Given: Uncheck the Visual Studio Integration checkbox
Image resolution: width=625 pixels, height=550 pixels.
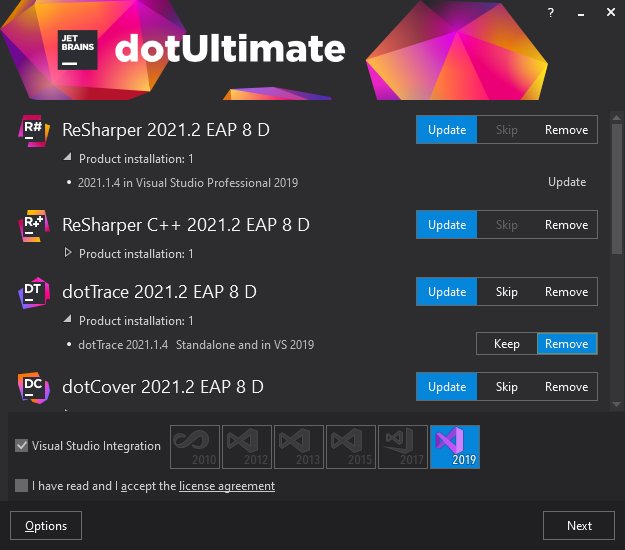Looking at the screenshot, I should click(22, 446).
